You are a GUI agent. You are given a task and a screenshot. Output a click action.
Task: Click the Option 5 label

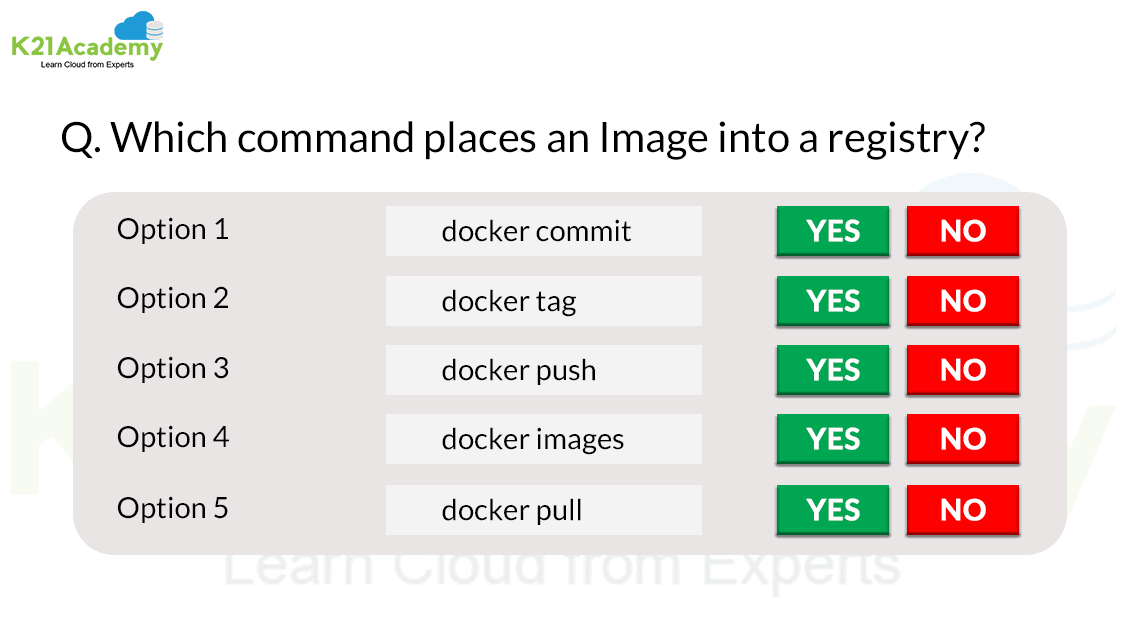click(x=173, y=508)
